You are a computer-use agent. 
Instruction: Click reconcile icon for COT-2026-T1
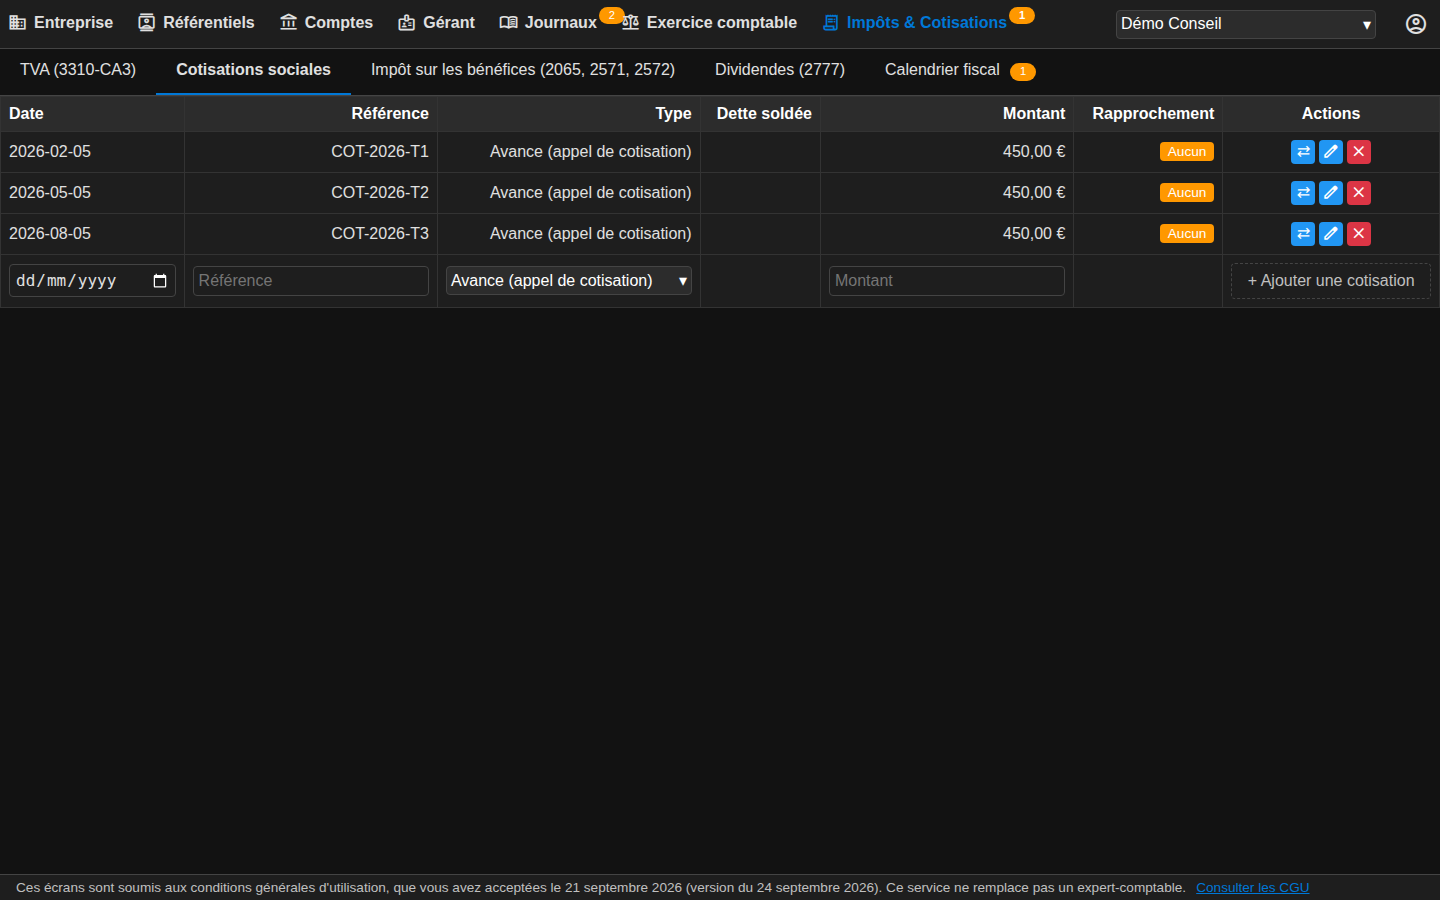coord(1303,152)
